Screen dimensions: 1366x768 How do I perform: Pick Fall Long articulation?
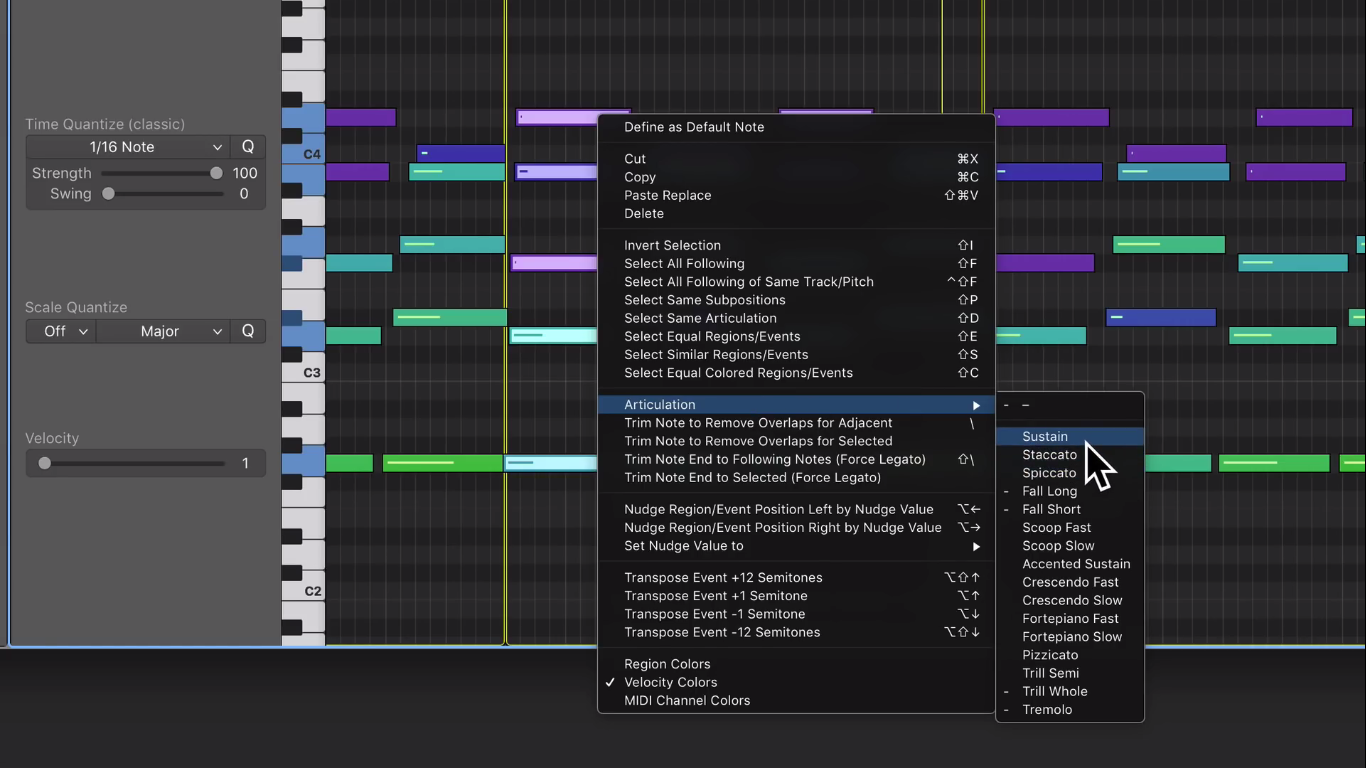point(1070,491)
